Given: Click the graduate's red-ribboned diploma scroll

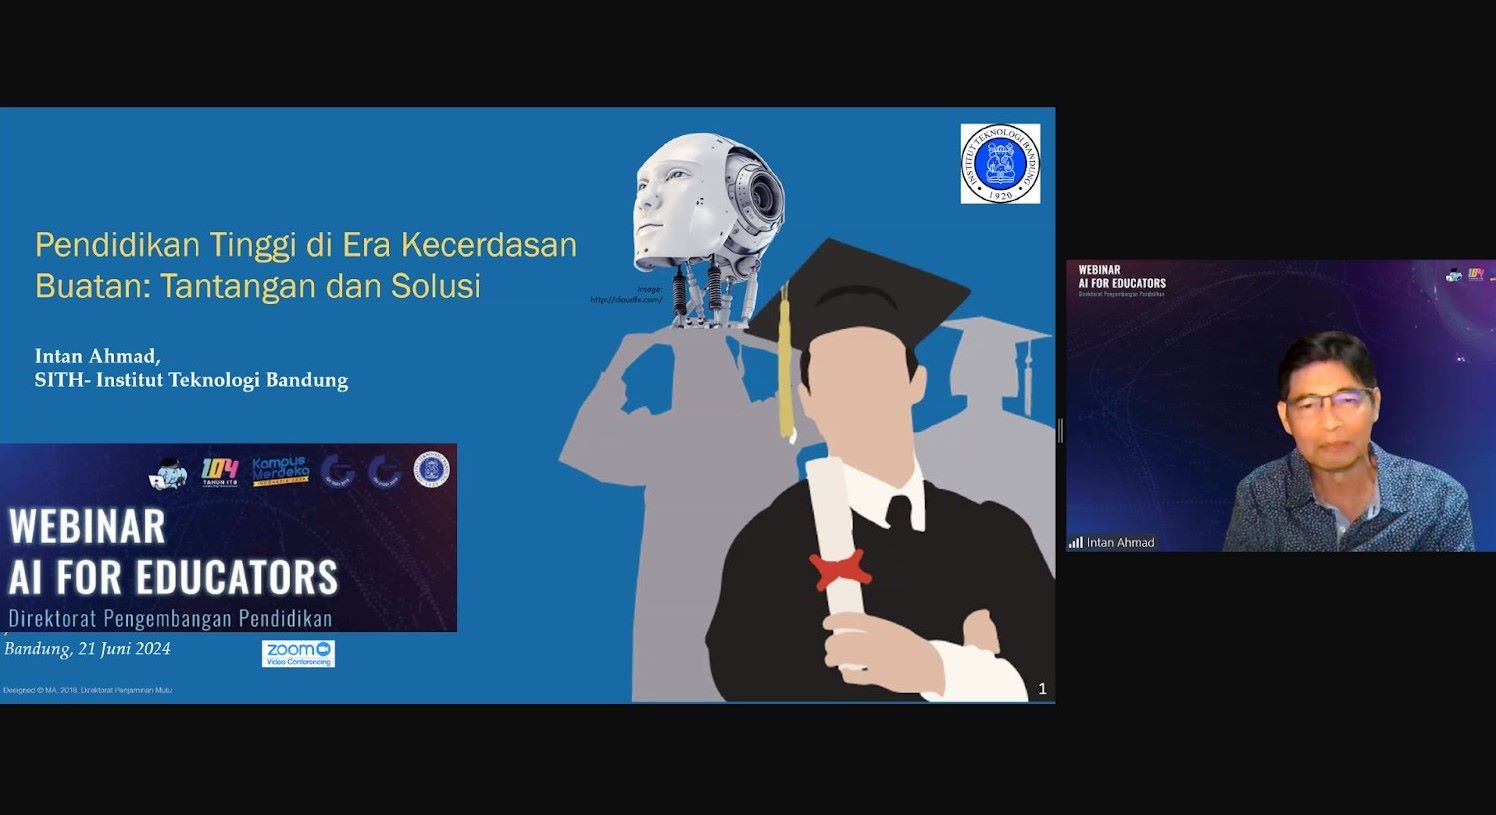Looking at the screenshot, I should tap(838, 560).
